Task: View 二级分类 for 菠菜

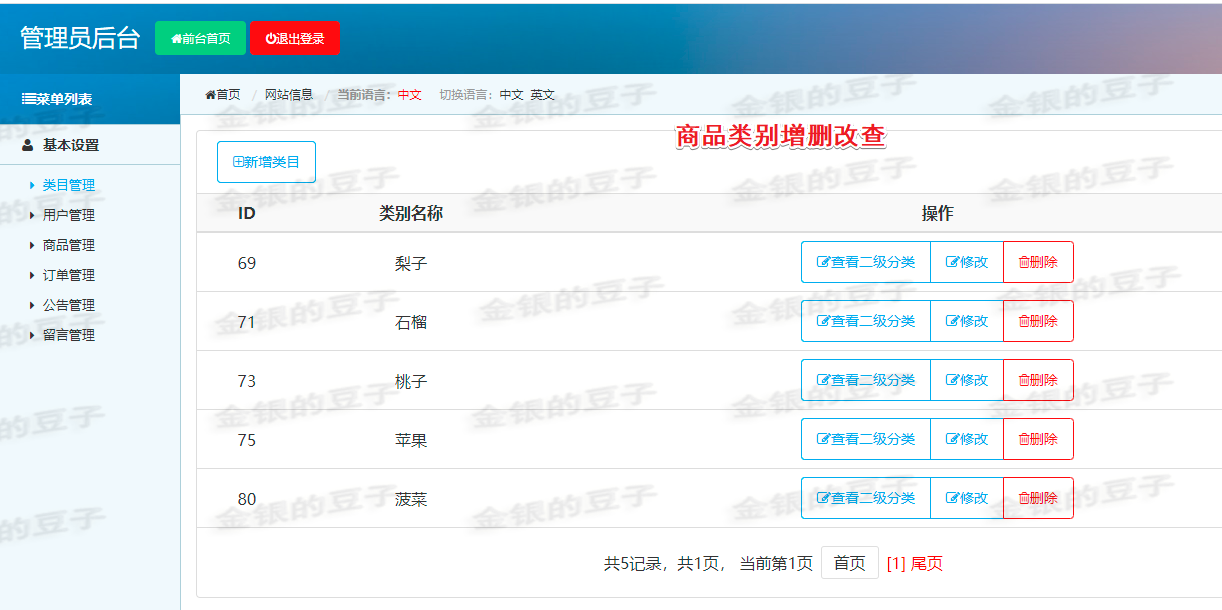Action: coord(866,498)
